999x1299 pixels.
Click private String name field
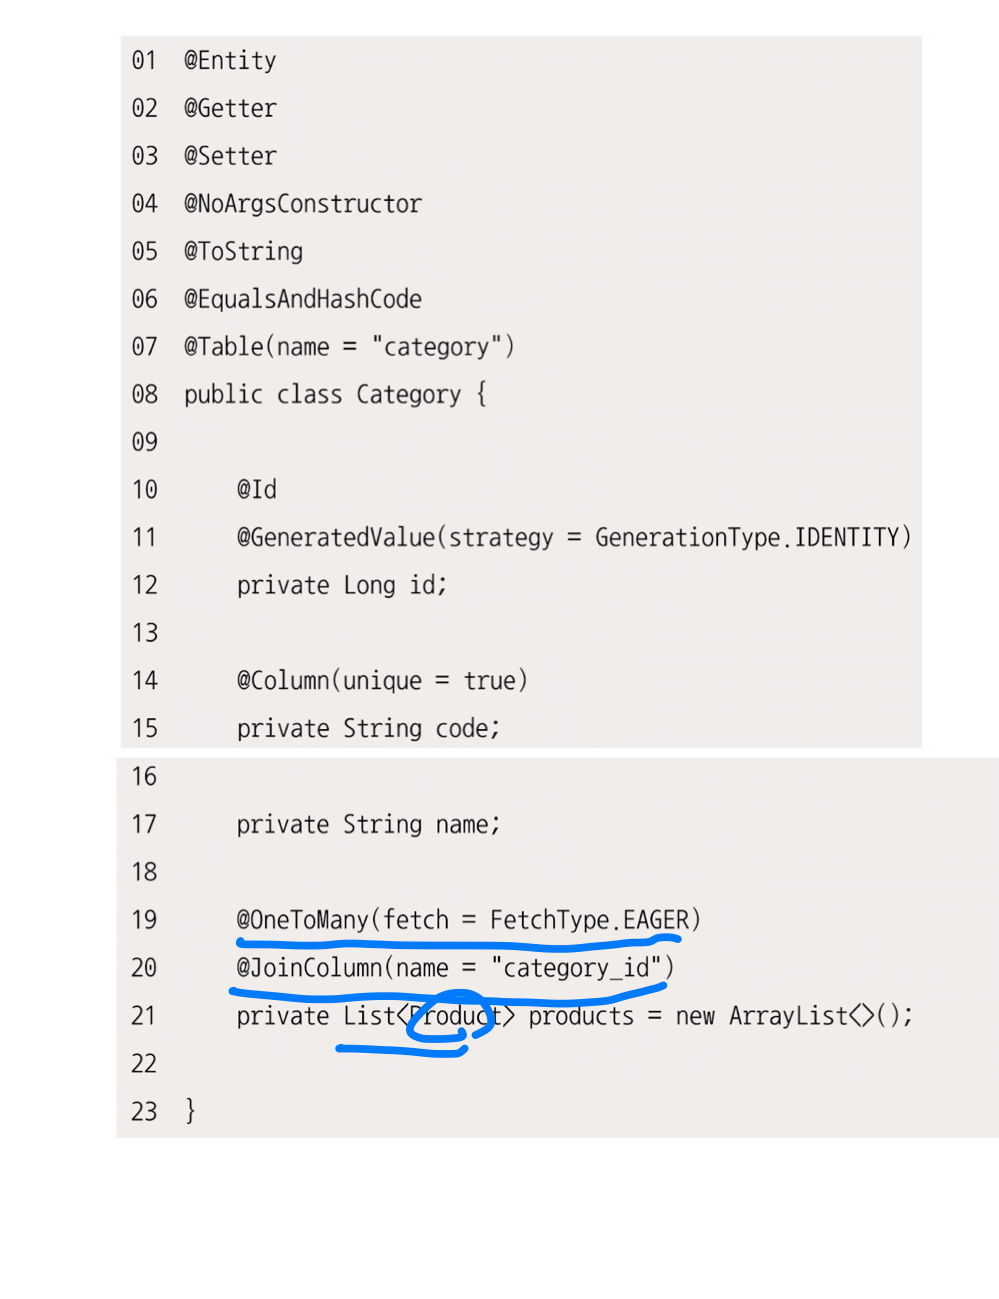click(368, 825)
